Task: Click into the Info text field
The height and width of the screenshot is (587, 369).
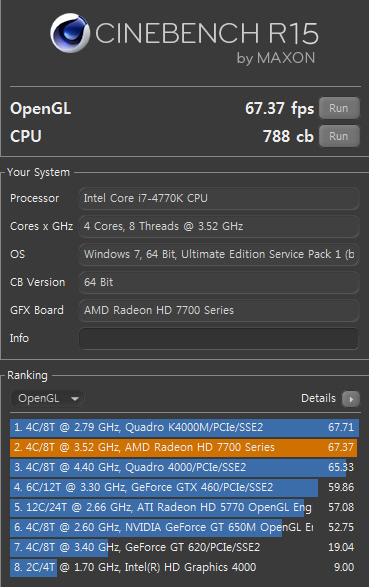Action: [x=219, y=338]
